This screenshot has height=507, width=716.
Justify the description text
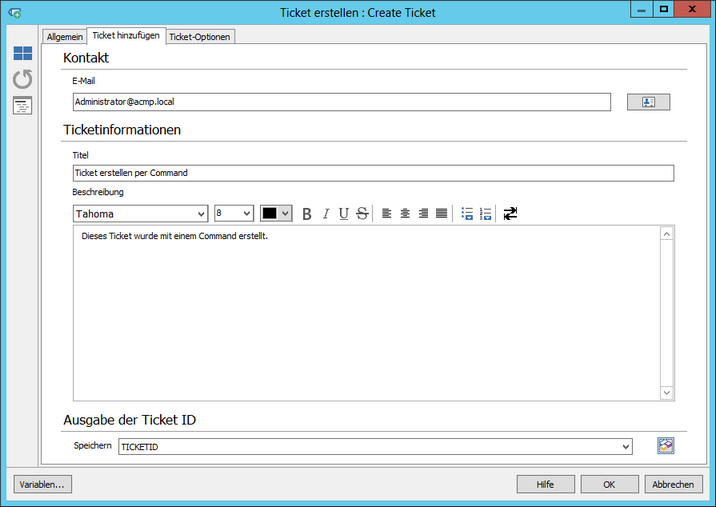click(442, 213)
